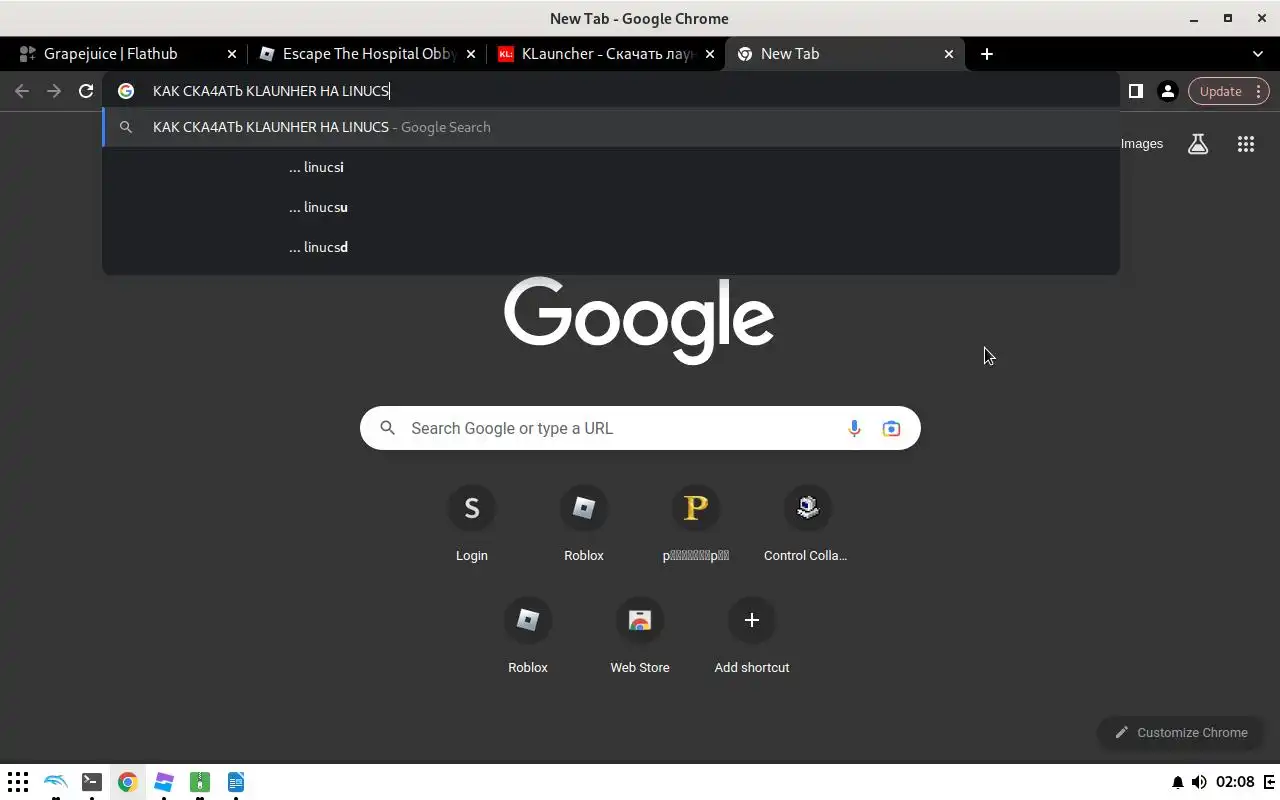The height and width of the screenshot is (800, 1280).
Task: Go forward with the forward arrow
Action: 54,91
